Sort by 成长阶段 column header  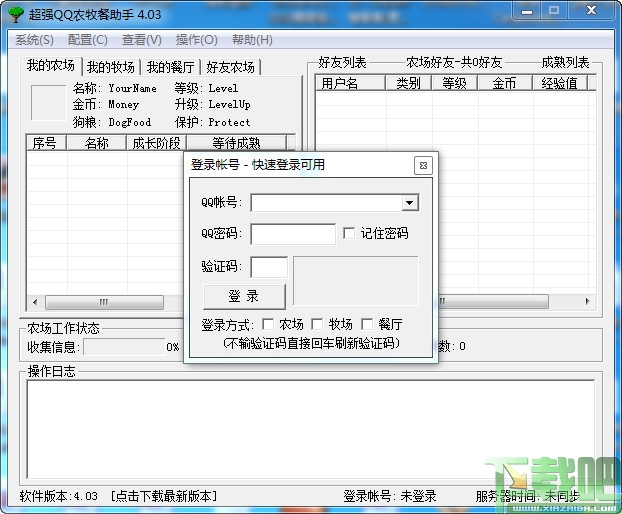(x=157, y=143)
